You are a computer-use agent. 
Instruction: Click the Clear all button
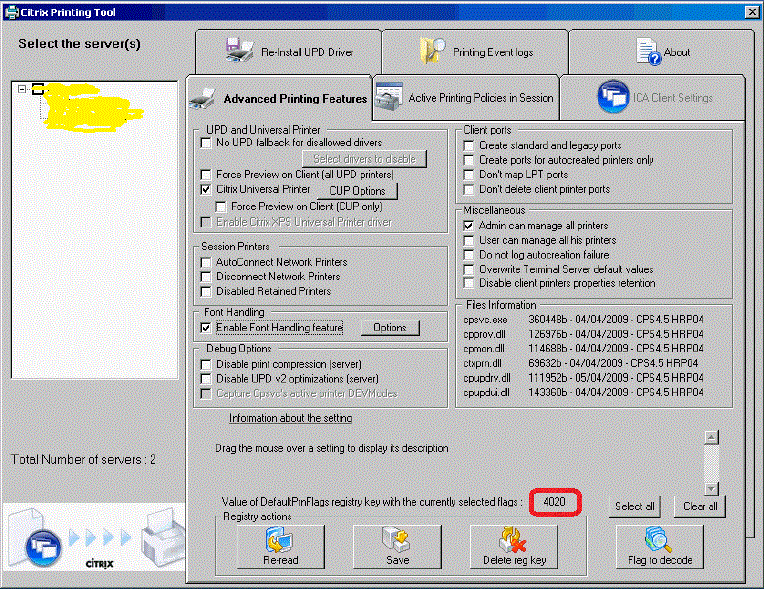click(x=699, y=506)
